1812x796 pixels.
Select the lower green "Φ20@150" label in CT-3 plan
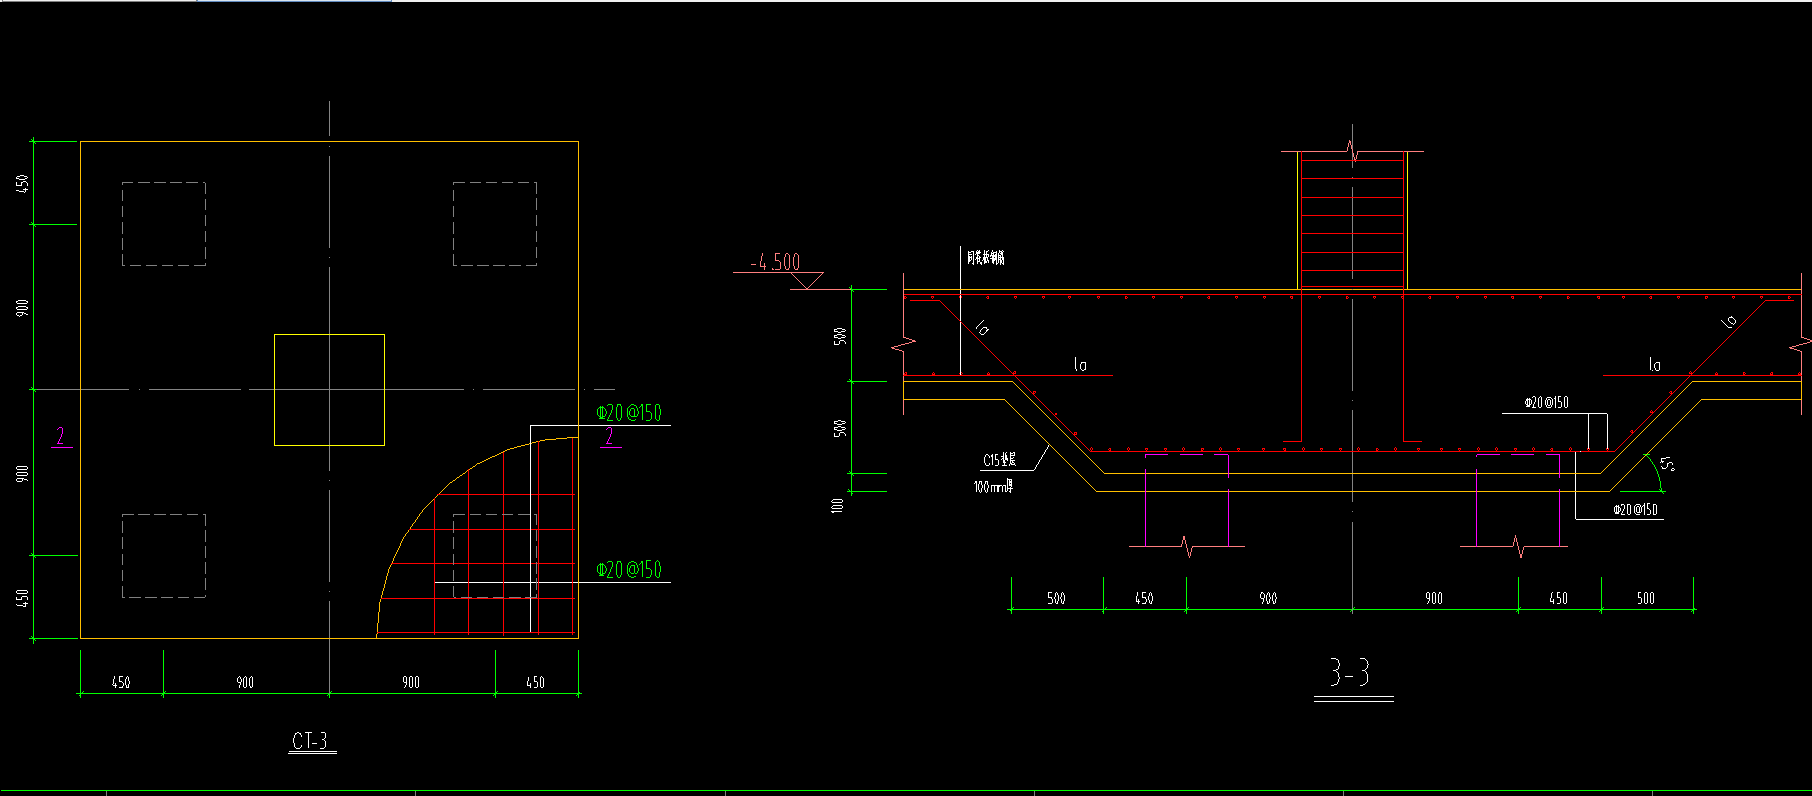click(x=629, y=570)
